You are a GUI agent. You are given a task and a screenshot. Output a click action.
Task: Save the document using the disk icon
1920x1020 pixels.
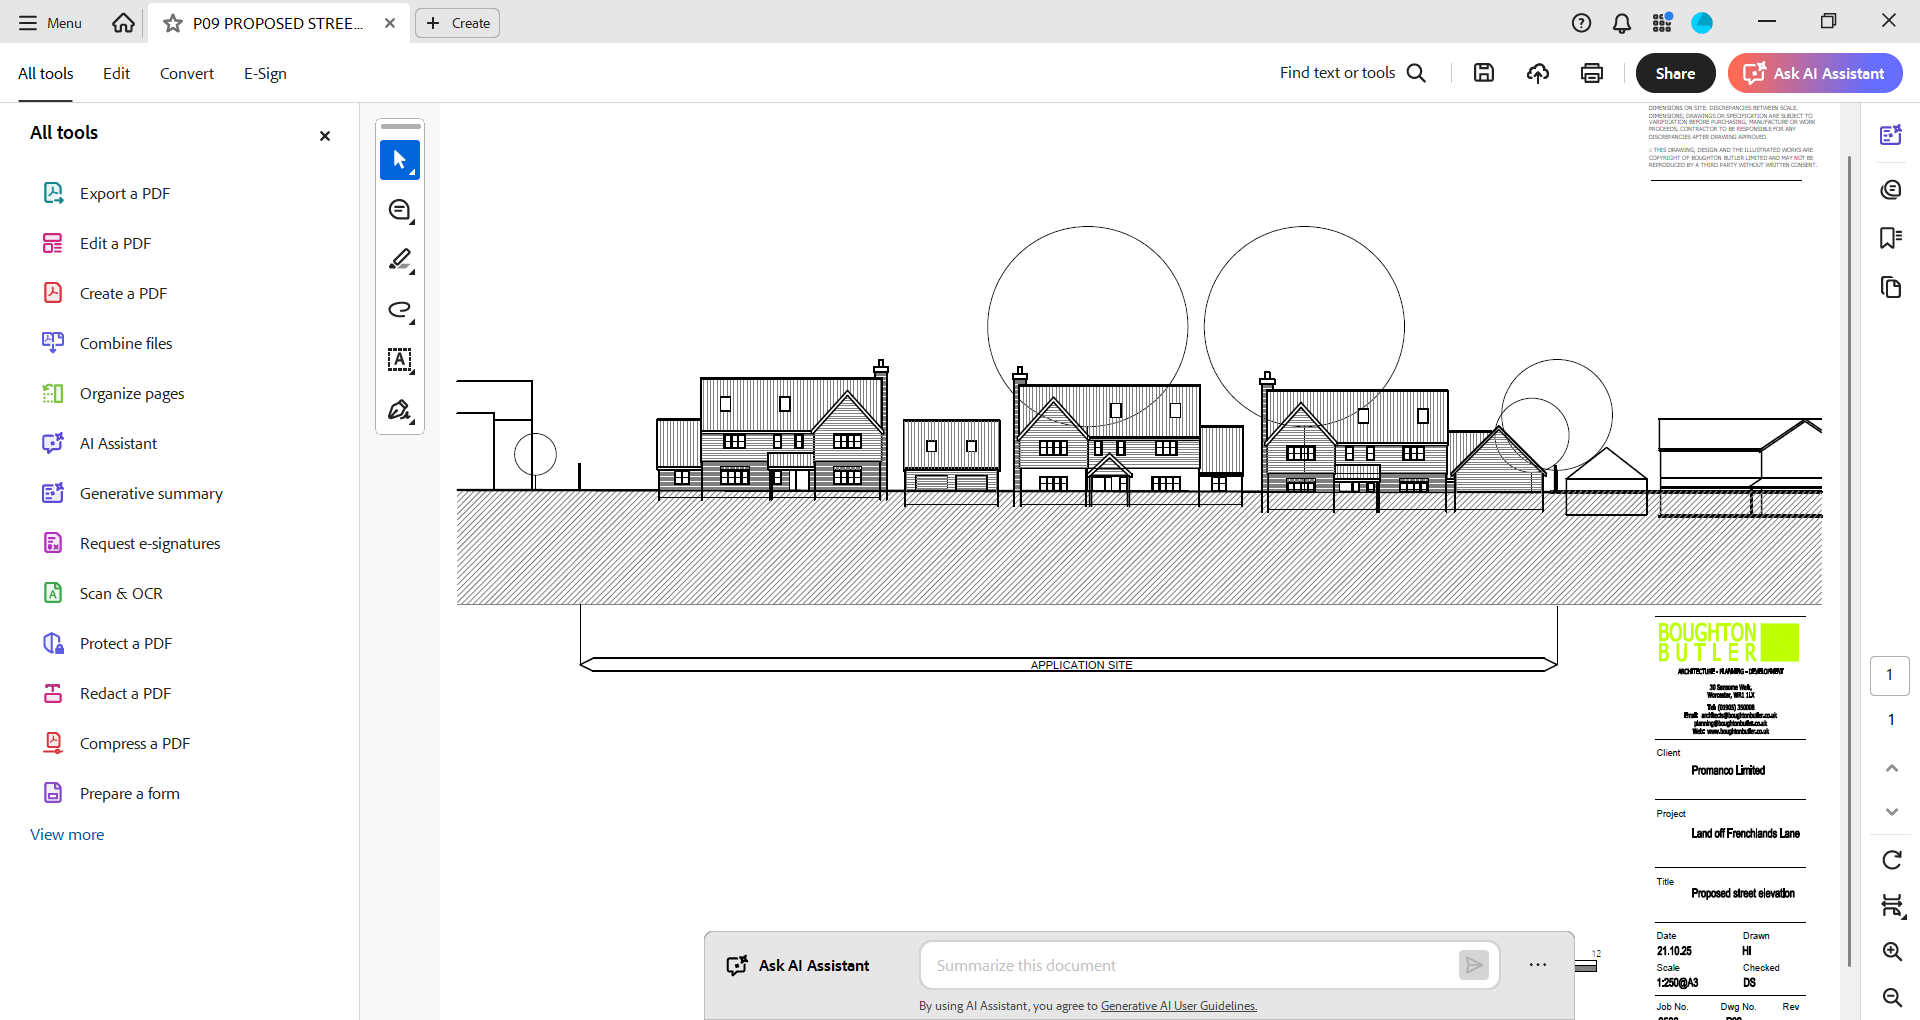coord(1484,73)
